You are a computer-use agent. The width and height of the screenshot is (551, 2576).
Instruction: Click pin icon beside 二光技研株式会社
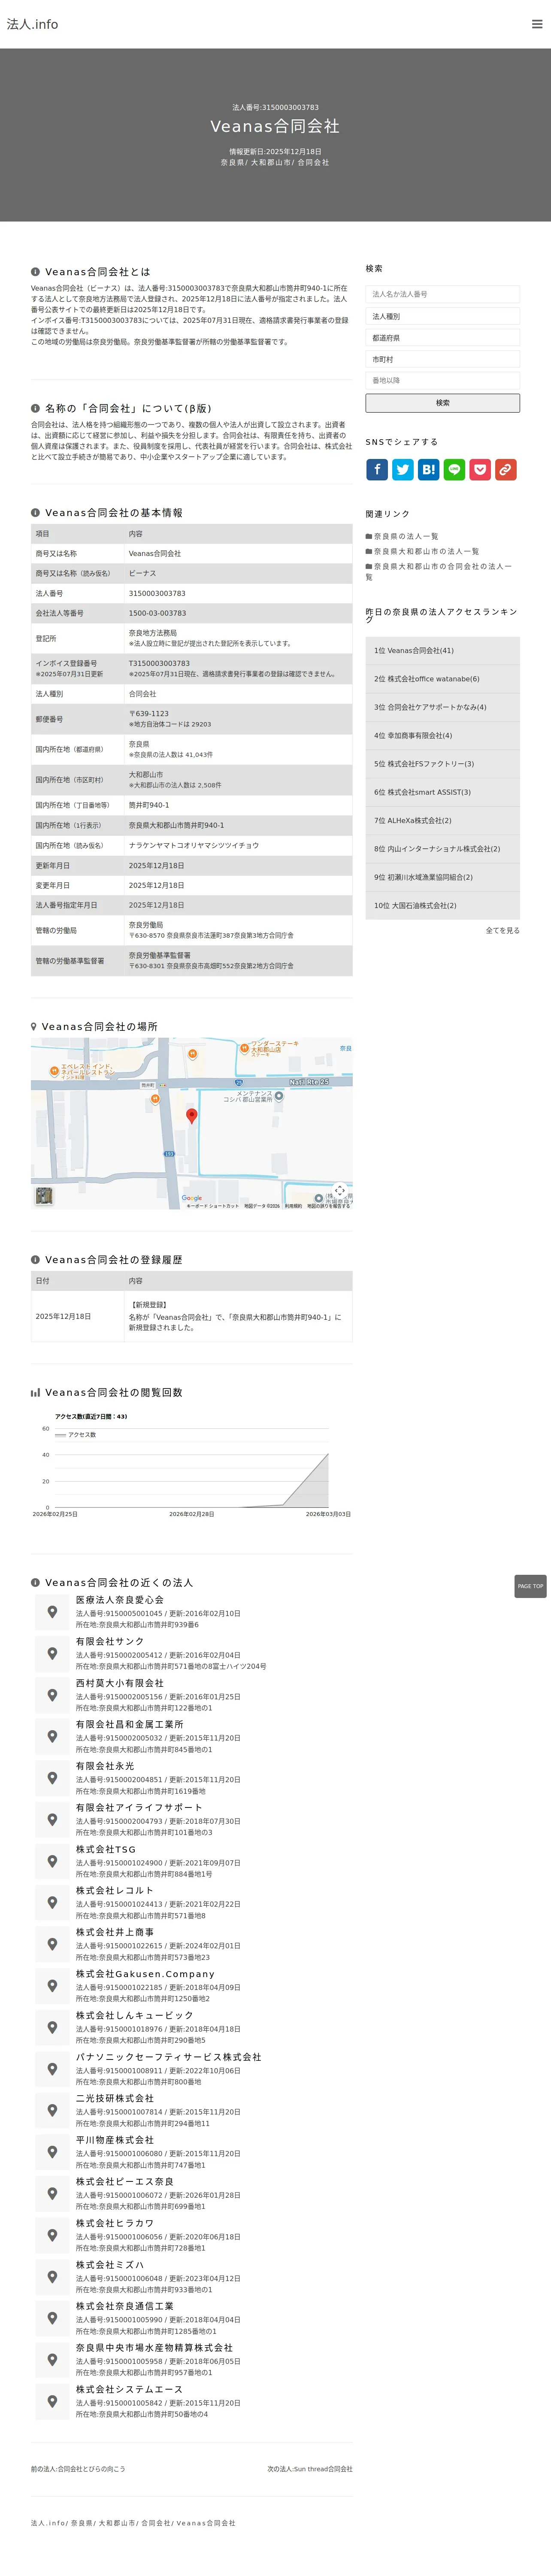tap(52, 2110)
